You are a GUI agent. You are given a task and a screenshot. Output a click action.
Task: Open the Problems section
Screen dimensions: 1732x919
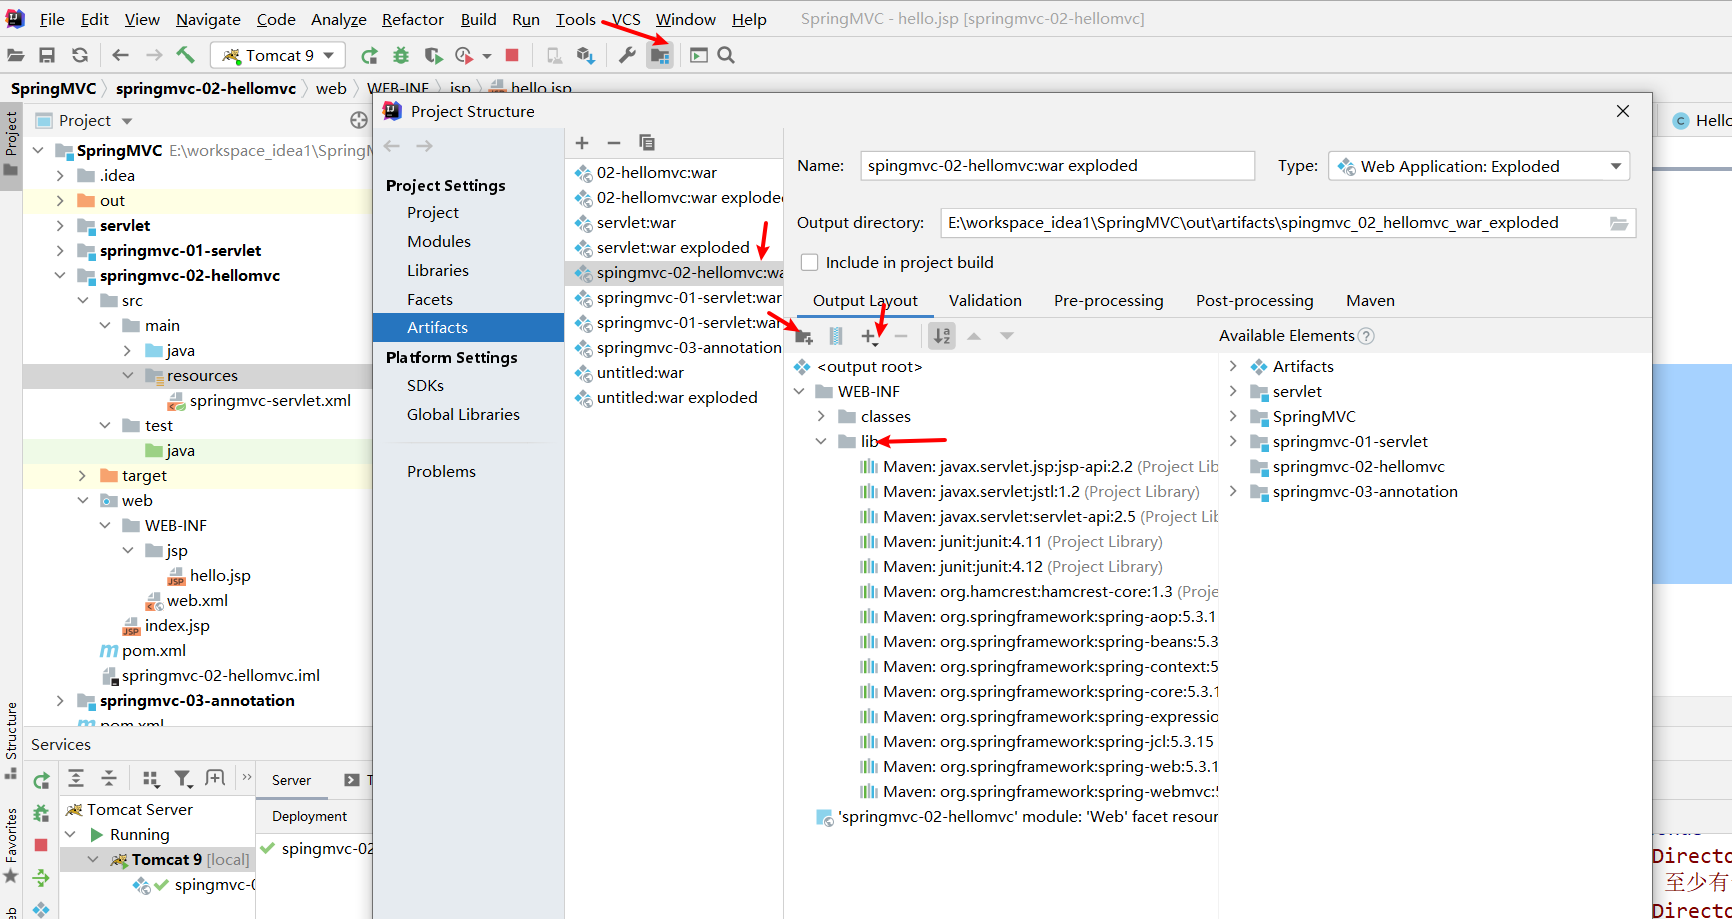[441, 471]
